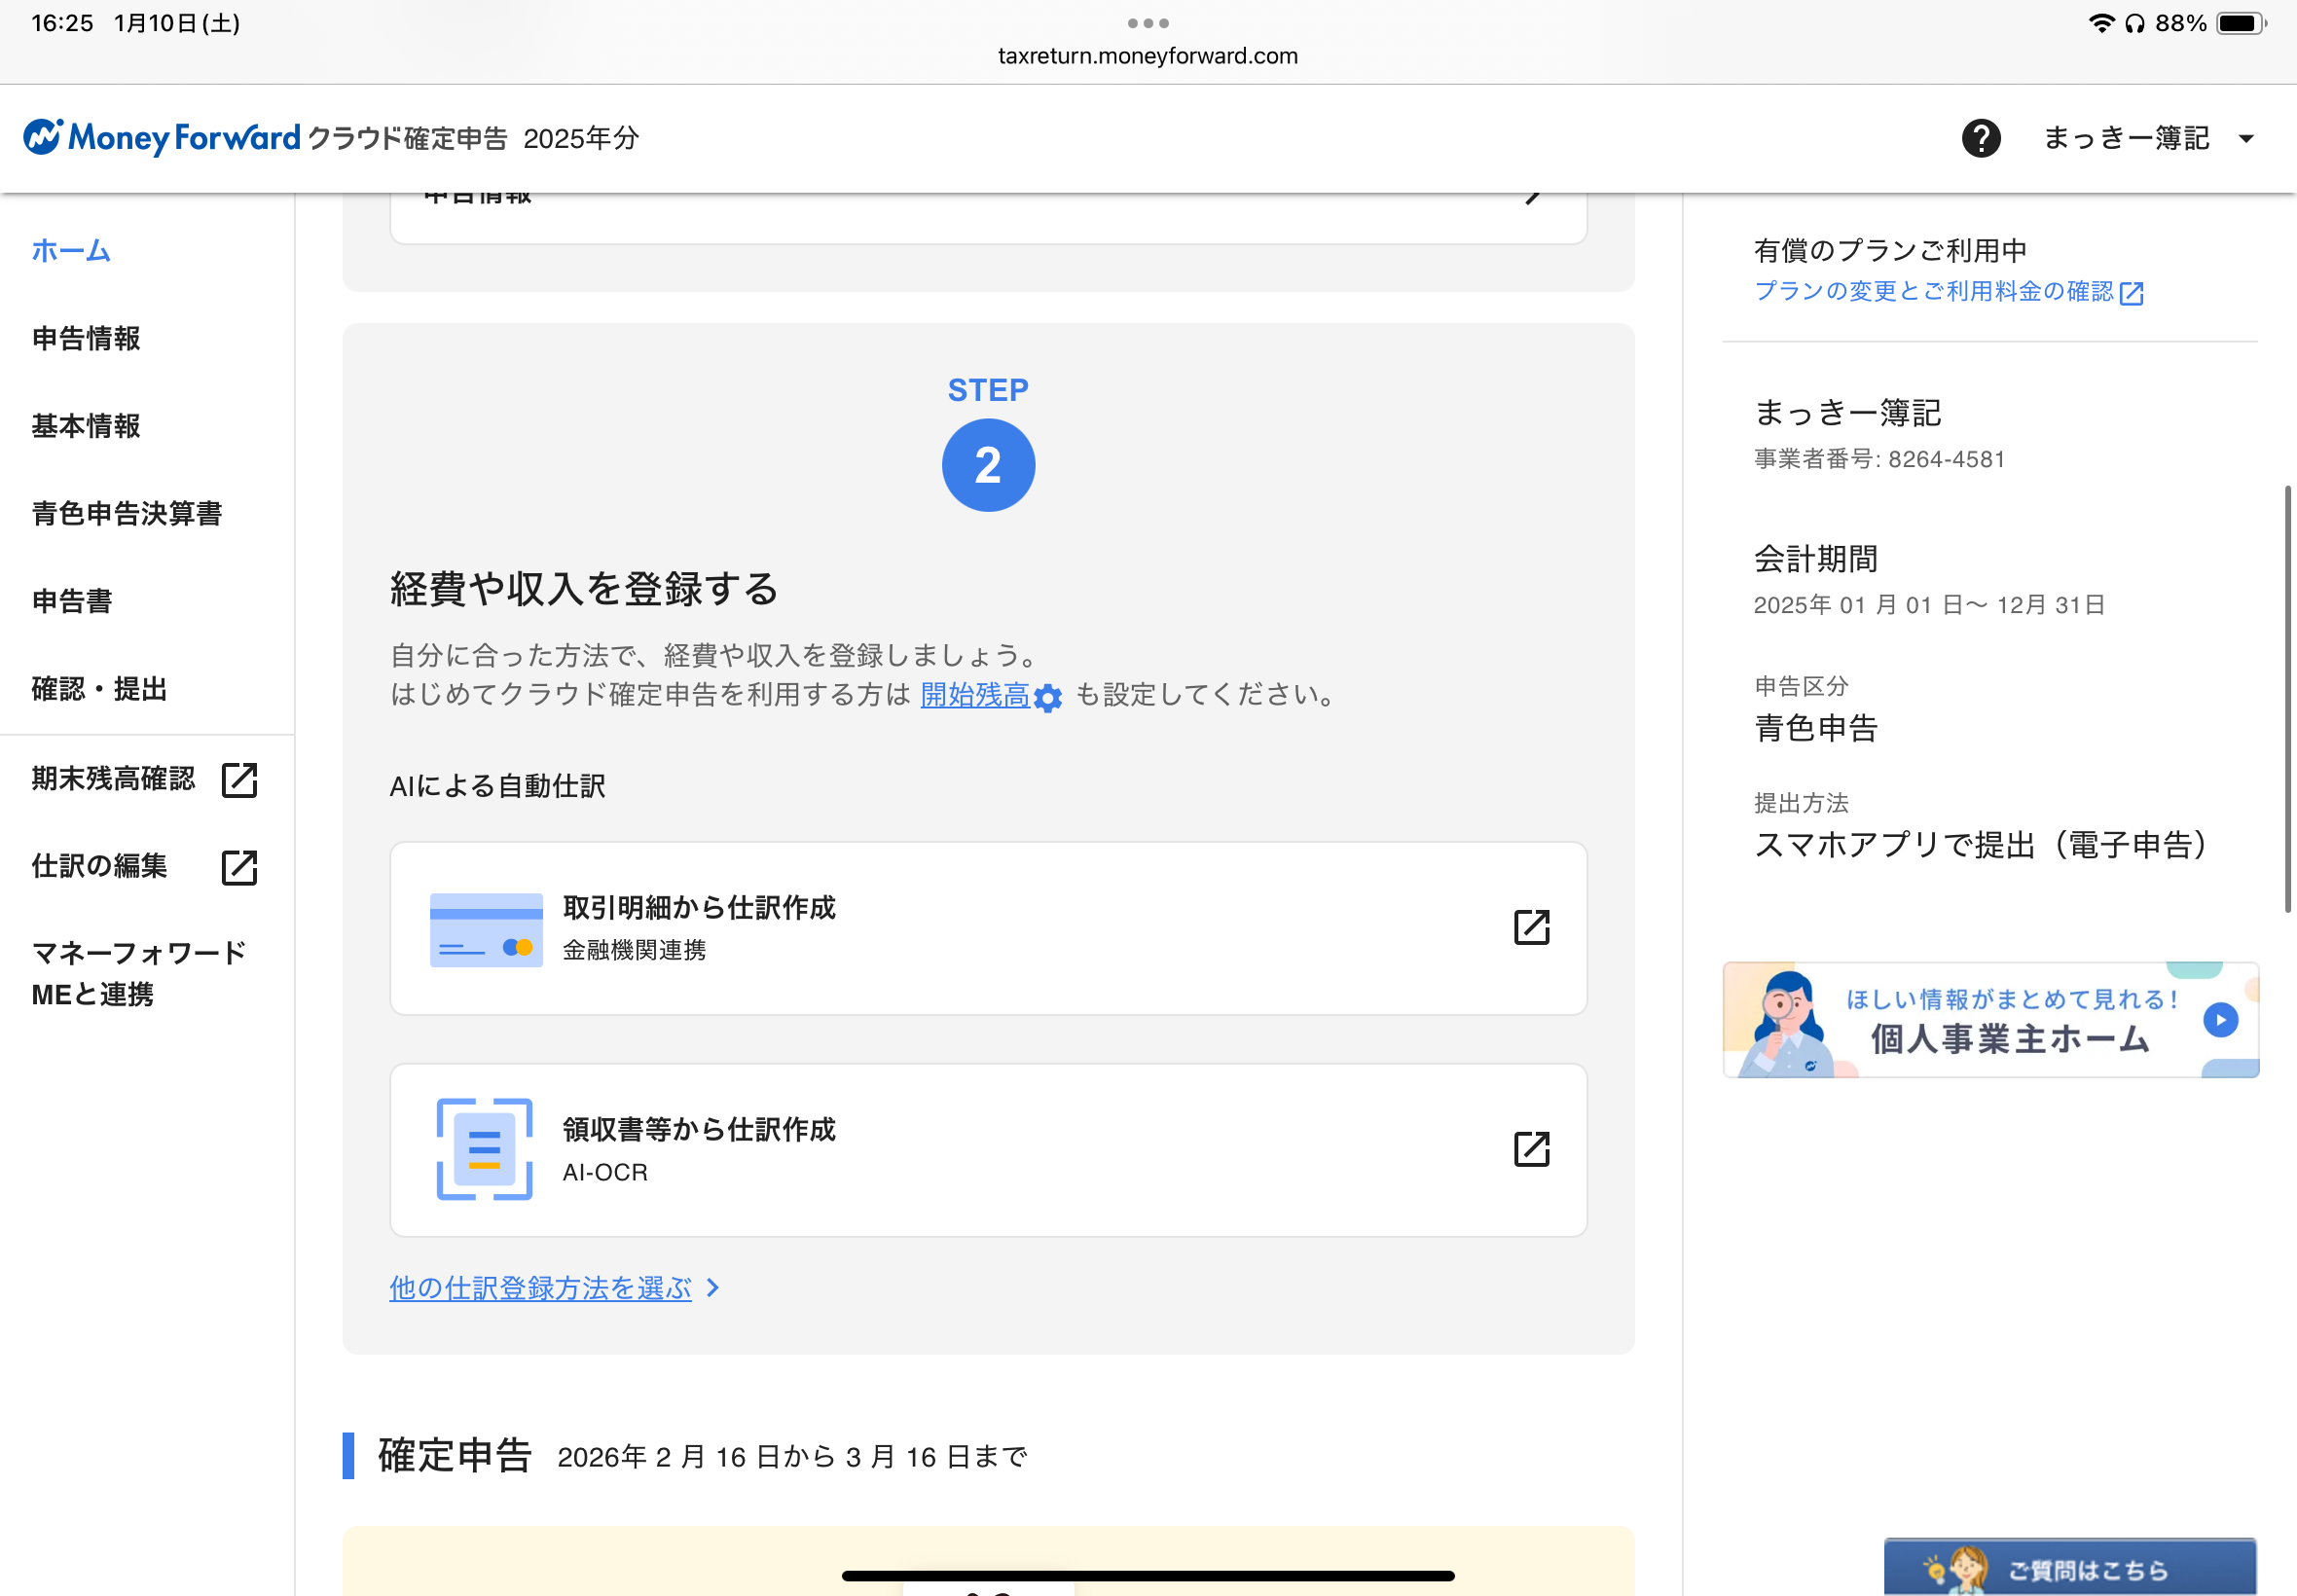Open the 期末残高確認 sidebar link

(x=113, y=778)
